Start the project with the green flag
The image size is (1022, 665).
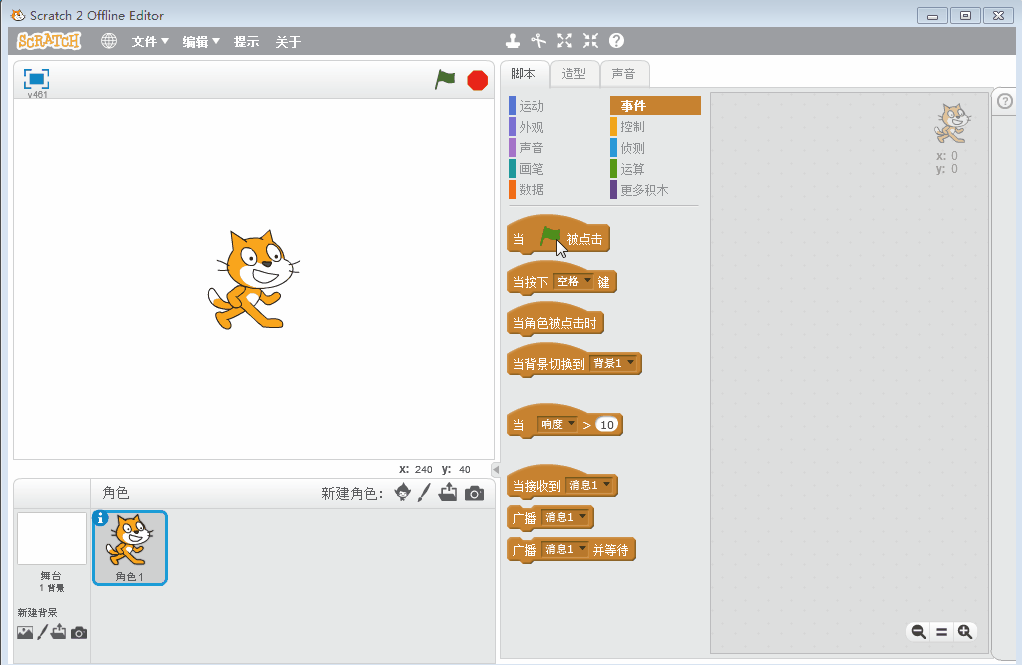[x=445, y=80]
